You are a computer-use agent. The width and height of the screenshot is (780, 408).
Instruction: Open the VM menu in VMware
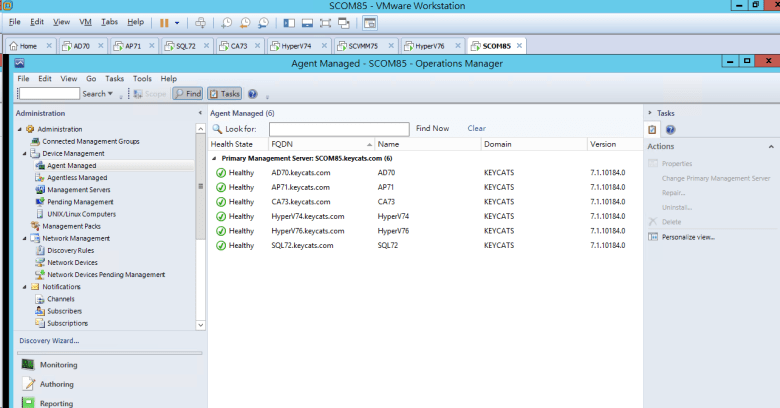point(85,21)
